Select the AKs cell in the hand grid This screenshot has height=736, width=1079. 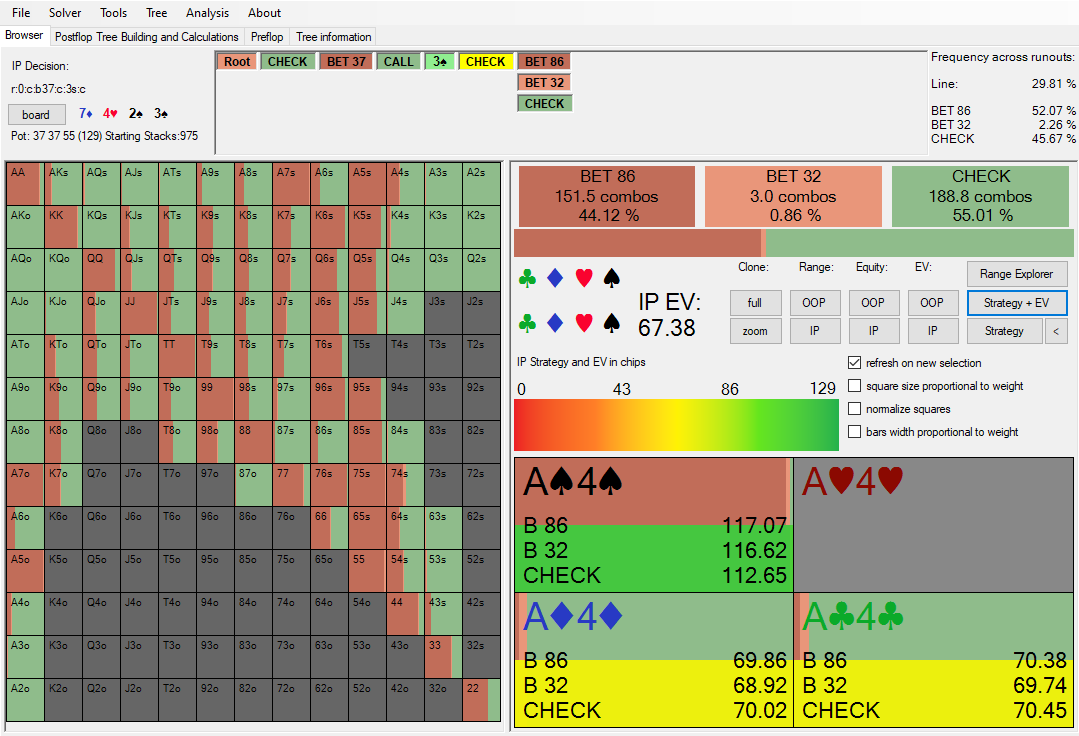(63, 183)
